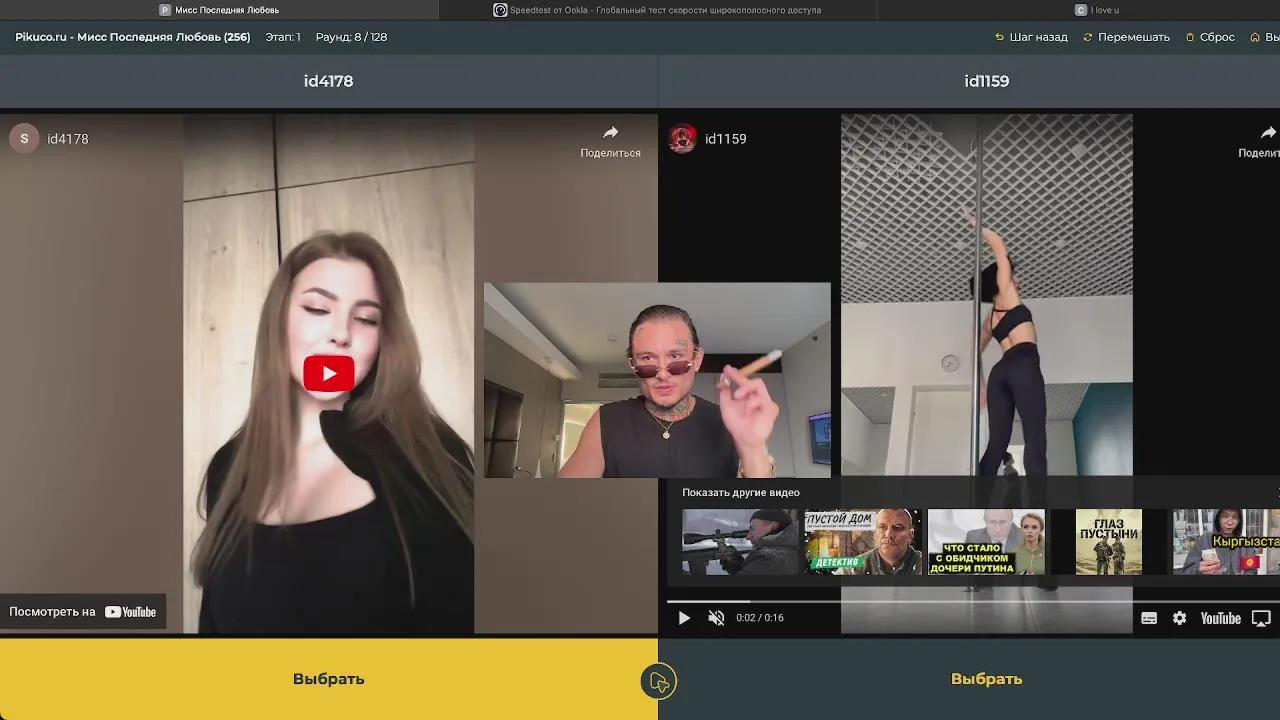Choose the left contestant with yellow Выбрать
The width and height of the screenshot is (1280, 720).
(328, 679)
